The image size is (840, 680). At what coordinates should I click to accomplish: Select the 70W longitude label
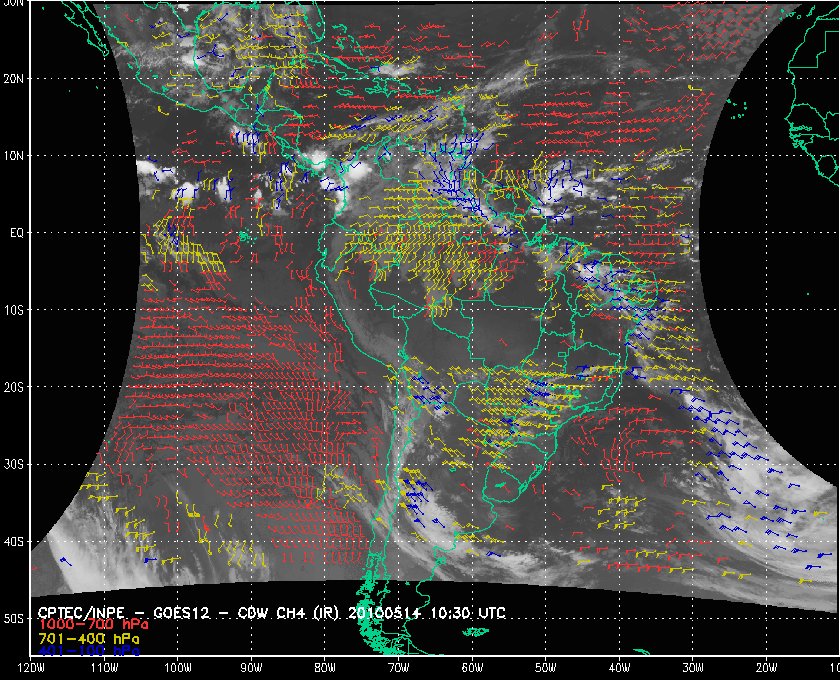point(399,668)
